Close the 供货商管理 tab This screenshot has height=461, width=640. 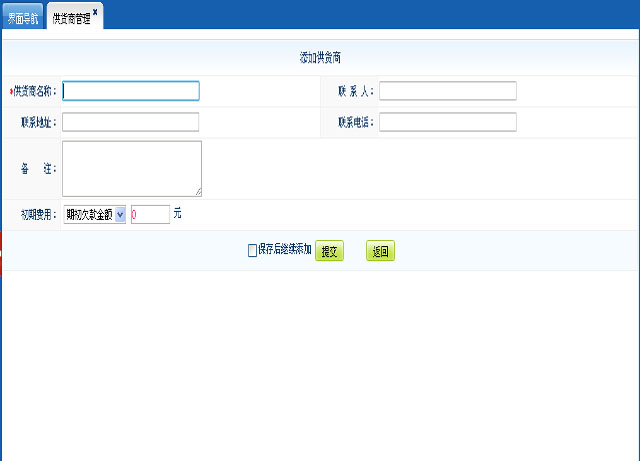coord(95,13)
